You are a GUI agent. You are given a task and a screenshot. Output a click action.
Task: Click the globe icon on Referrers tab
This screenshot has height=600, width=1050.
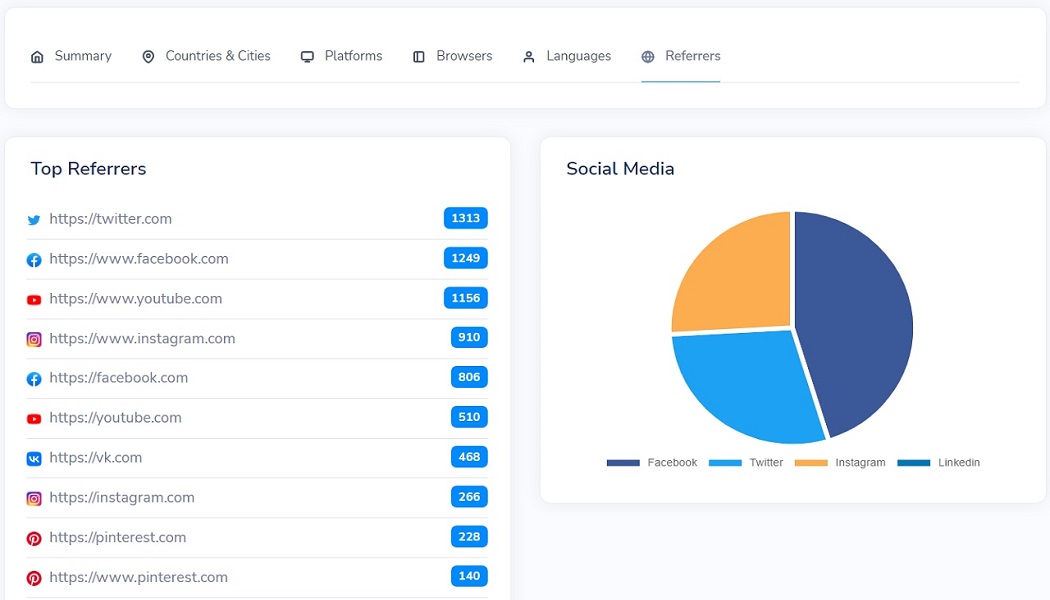tap(648, 57)
